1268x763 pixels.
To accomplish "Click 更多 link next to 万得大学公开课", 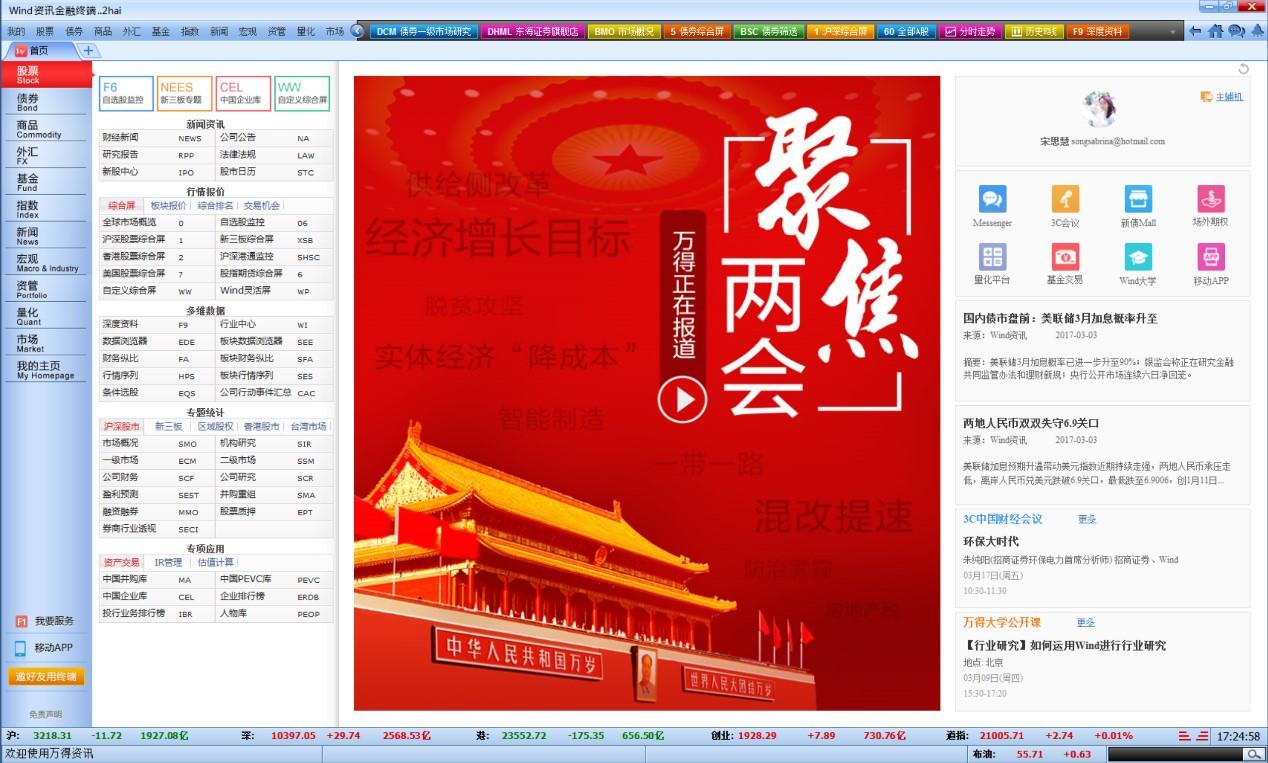I will coord(1087,622).
